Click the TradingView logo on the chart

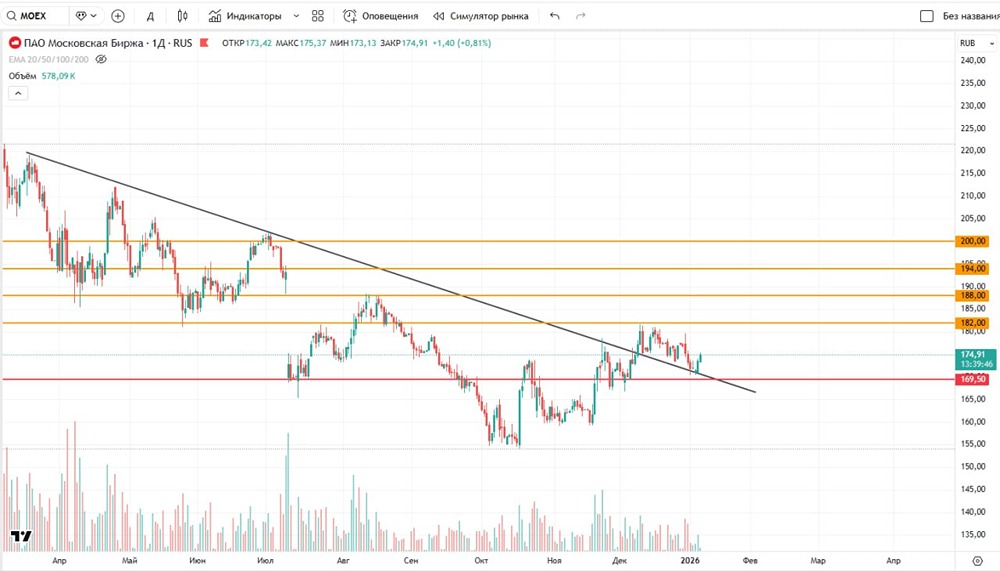pyautogui.click(x=21, y=536)
